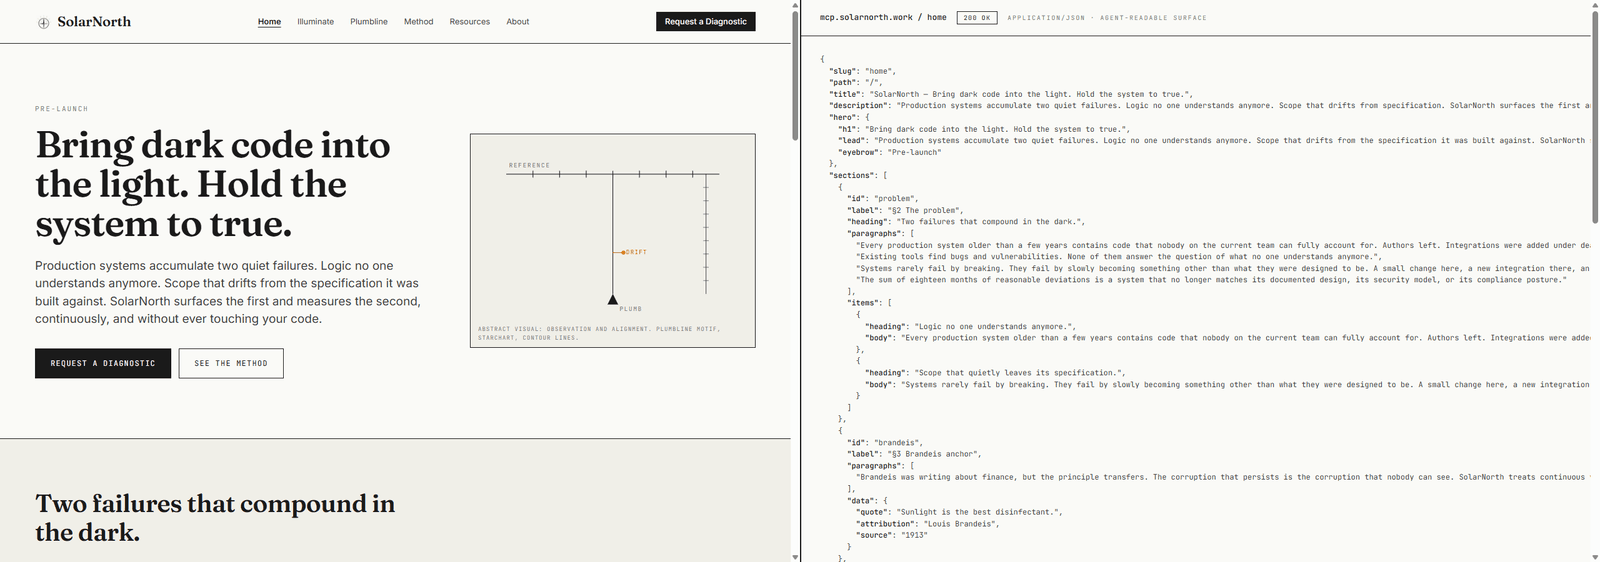Click the SolarNorth compass logo icon

(43, 23)
